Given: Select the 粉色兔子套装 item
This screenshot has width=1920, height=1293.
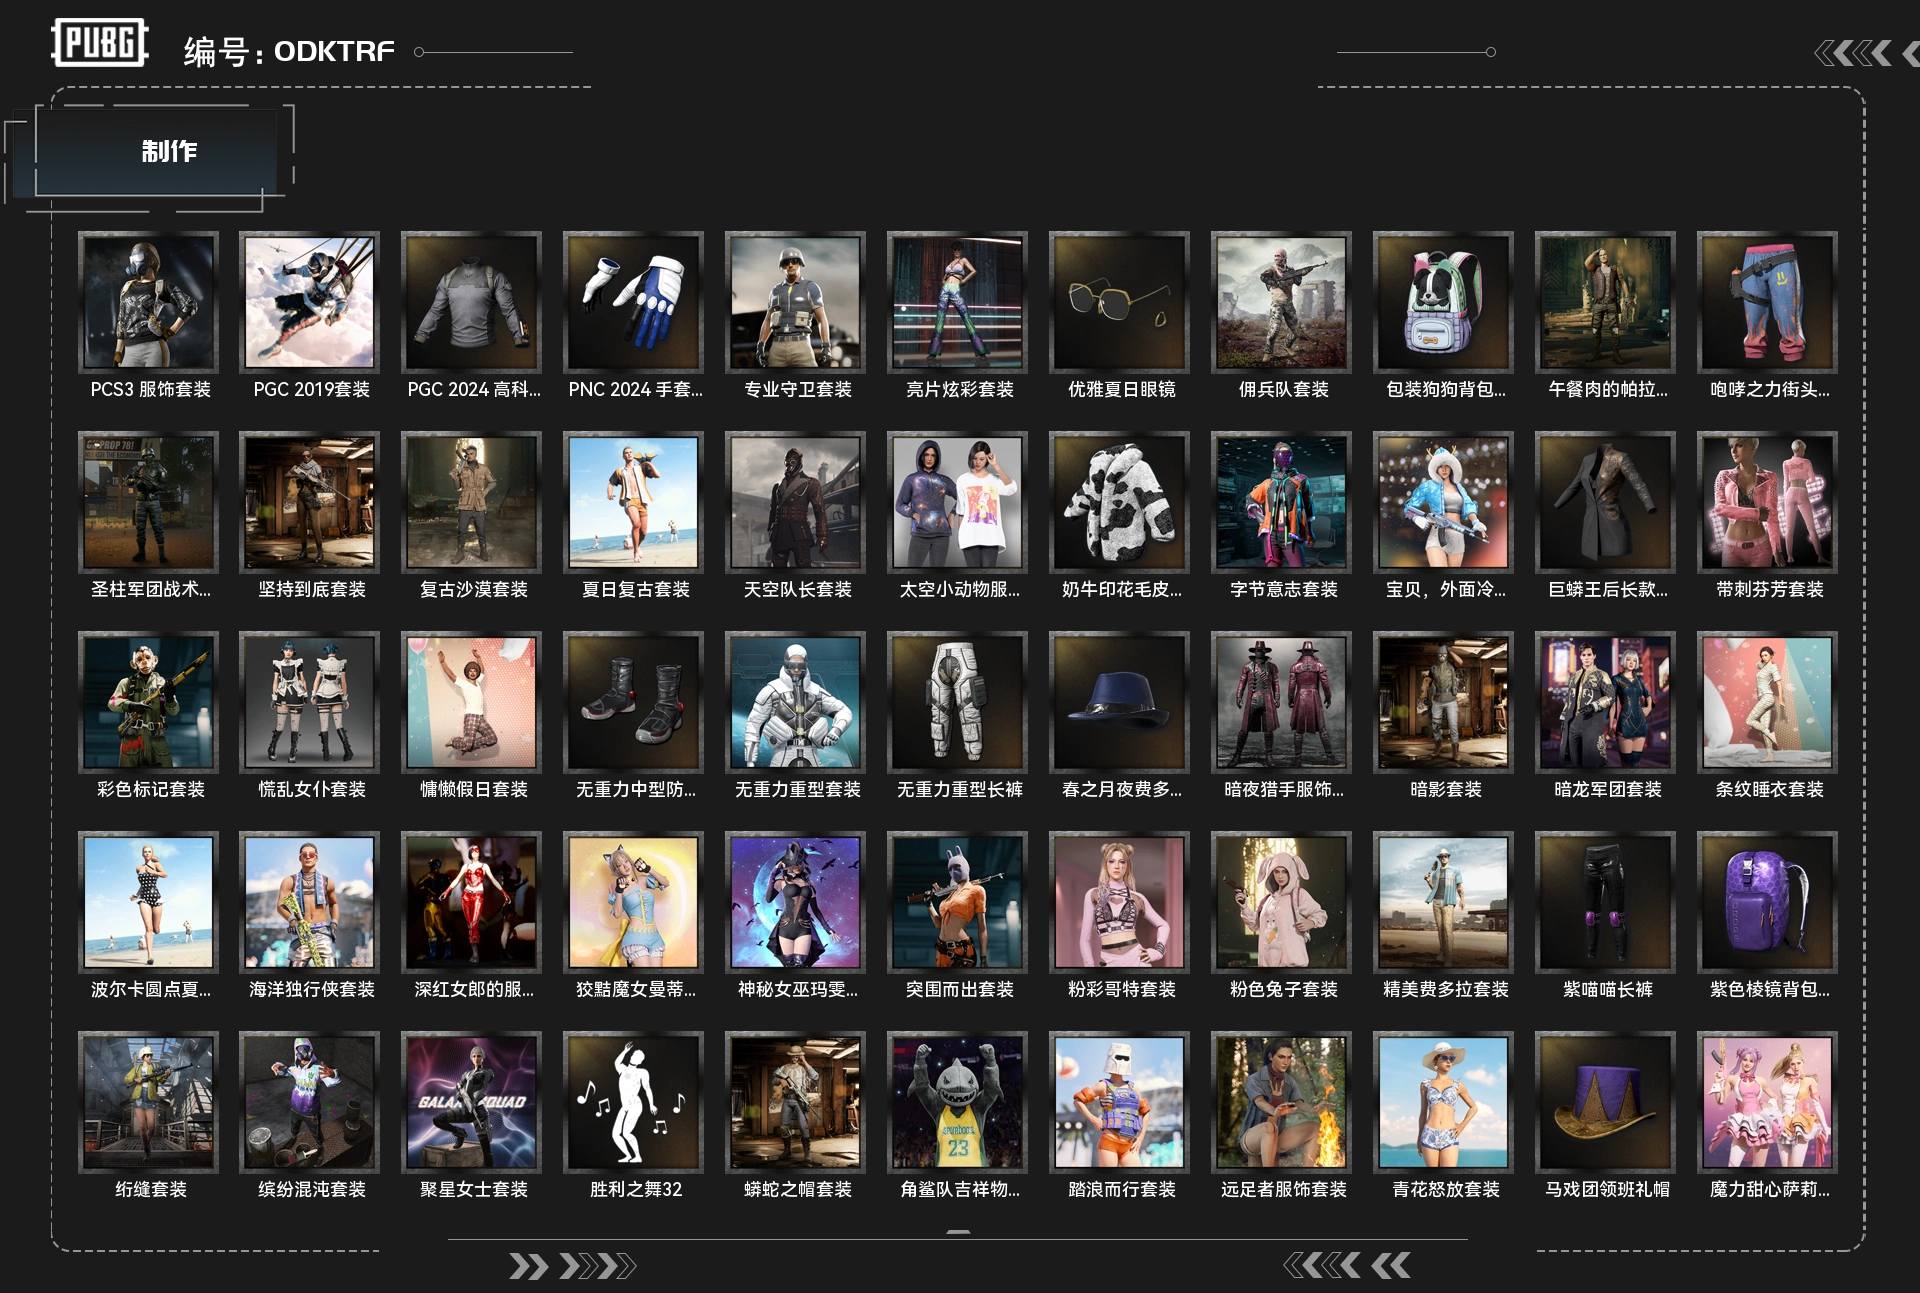Looking at the screenshot, I should tap(1282, 902).
